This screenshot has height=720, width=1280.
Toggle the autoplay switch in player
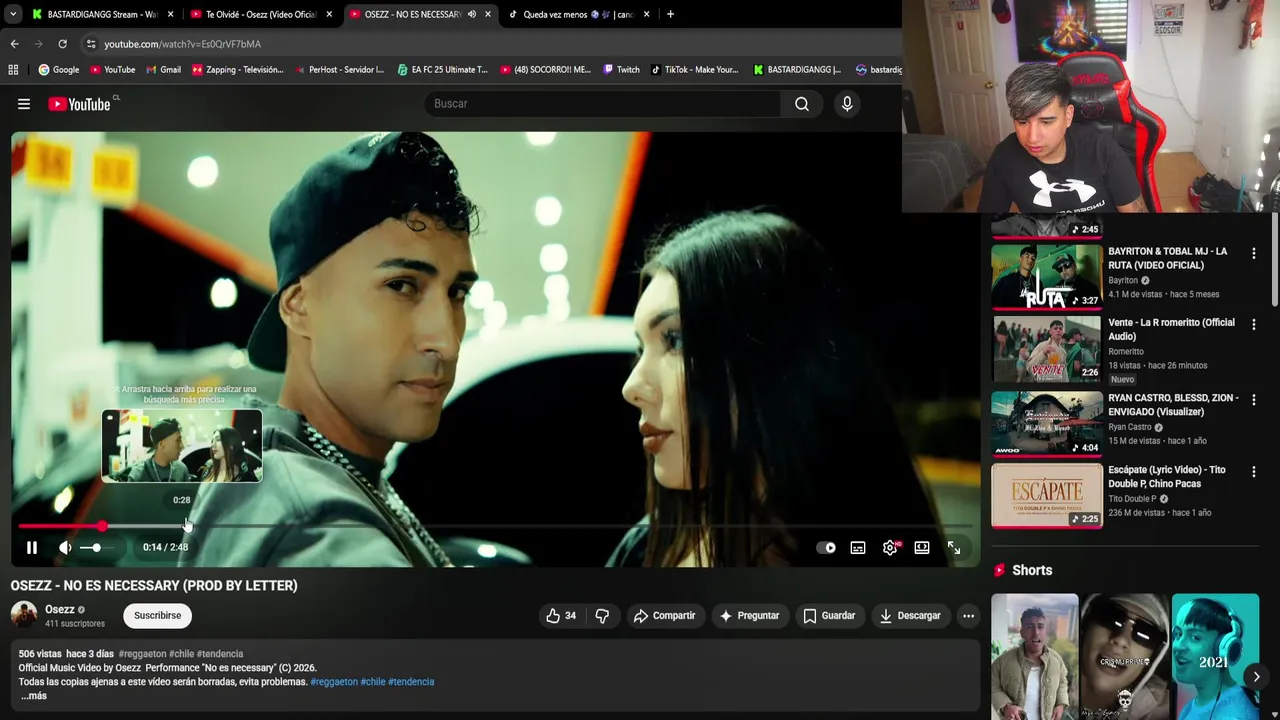[x=826, y=547]
